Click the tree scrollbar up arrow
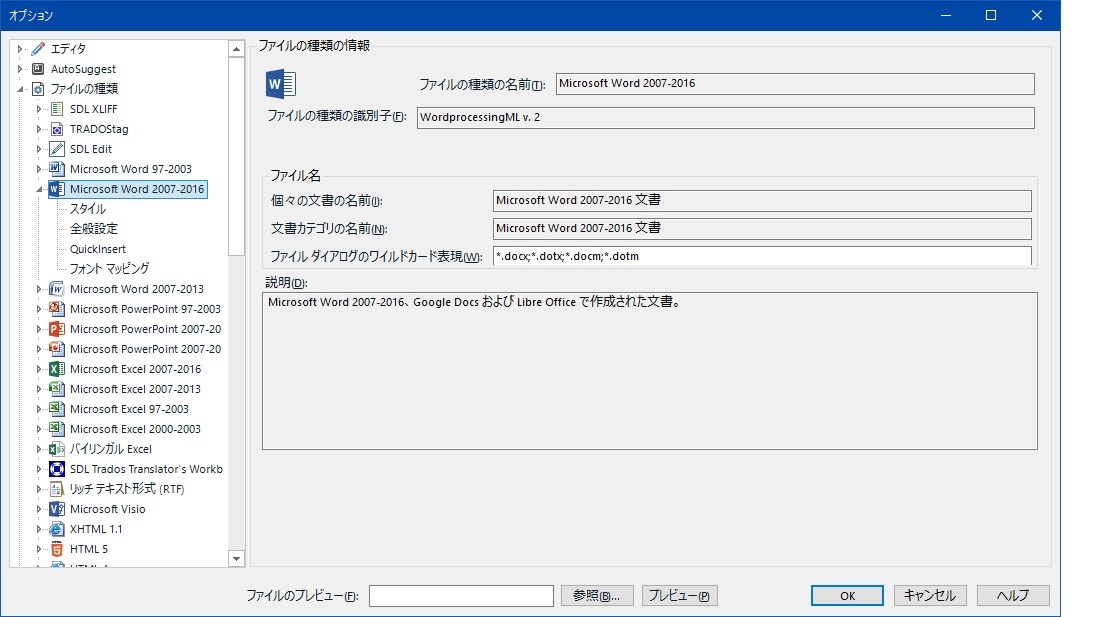 point(236,49)
